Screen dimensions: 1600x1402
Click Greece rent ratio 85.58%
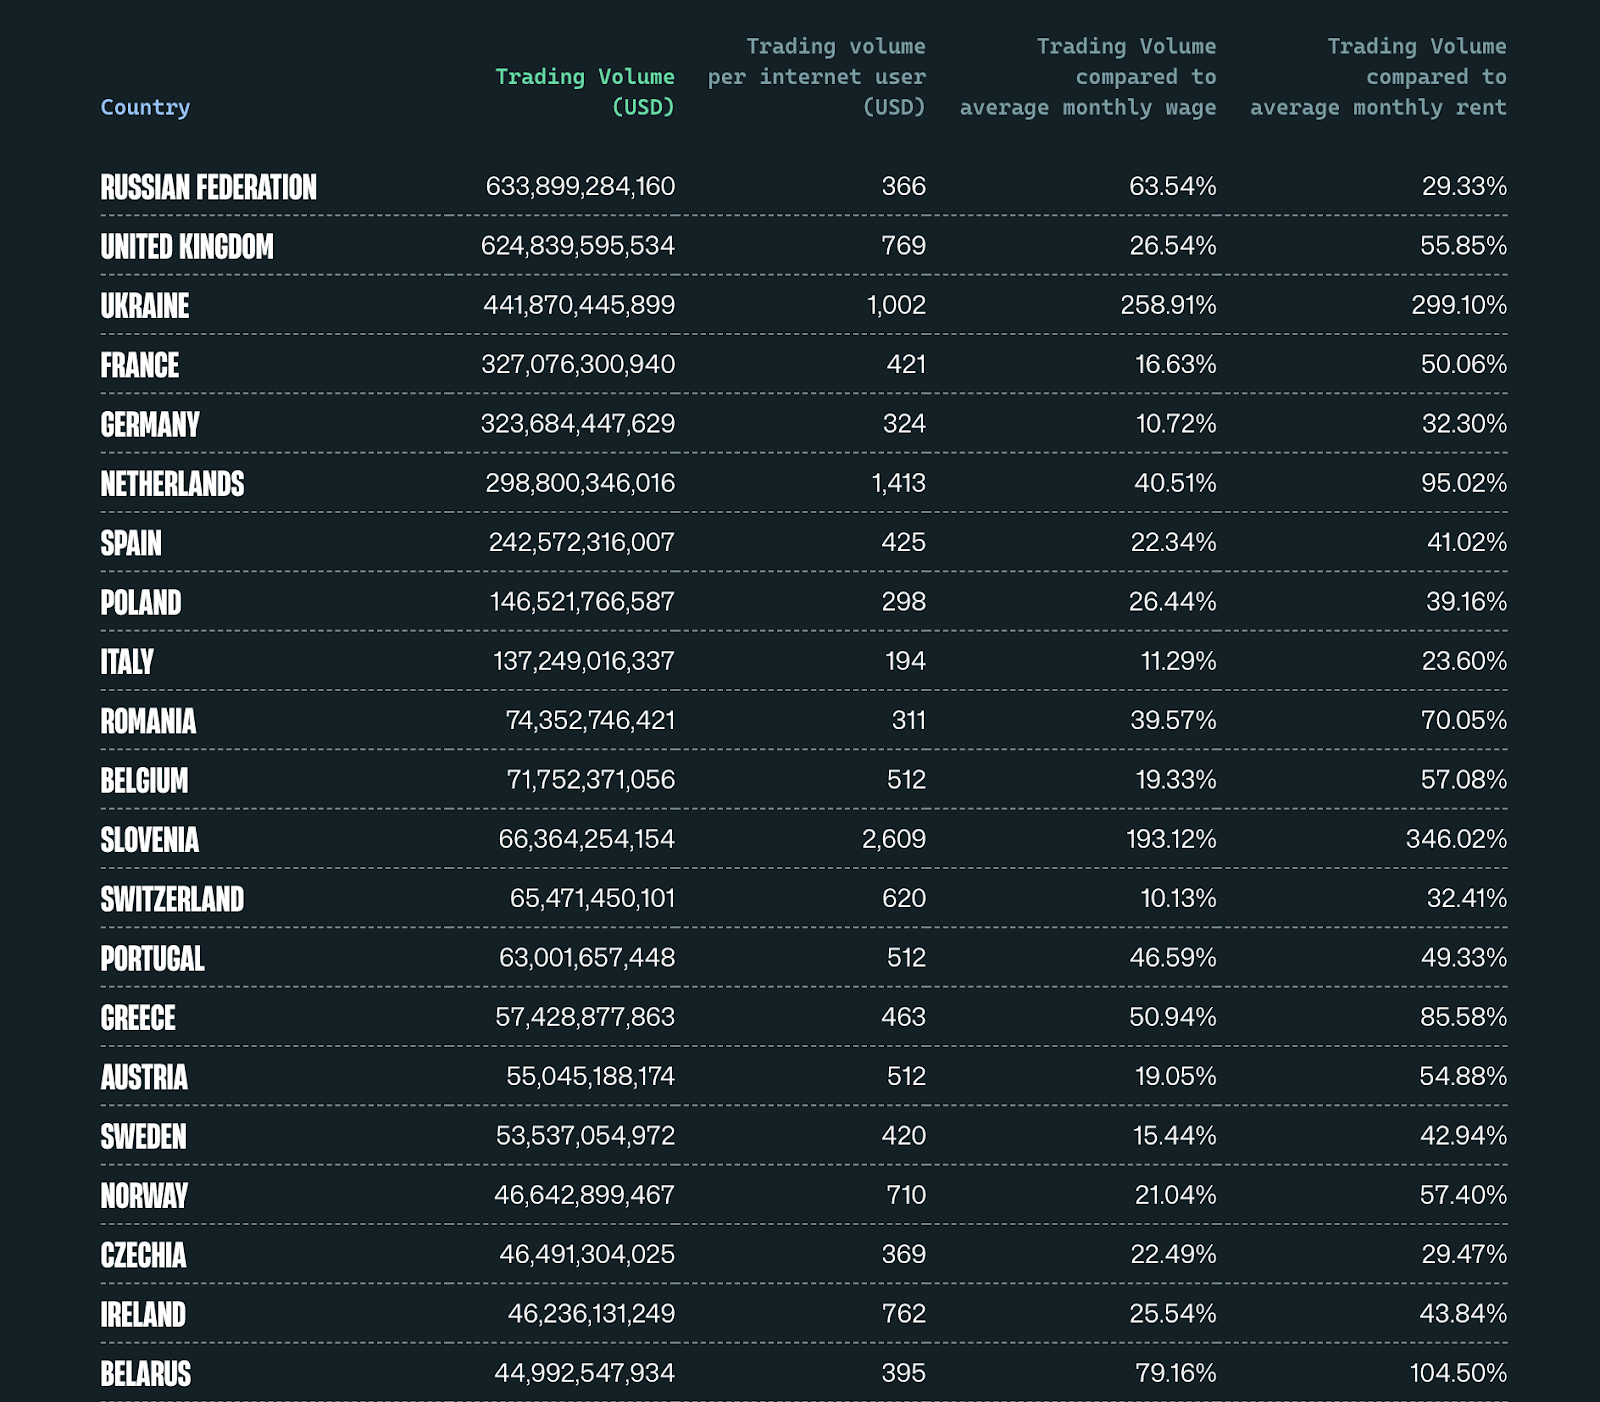click(x=1464, y=1017)
